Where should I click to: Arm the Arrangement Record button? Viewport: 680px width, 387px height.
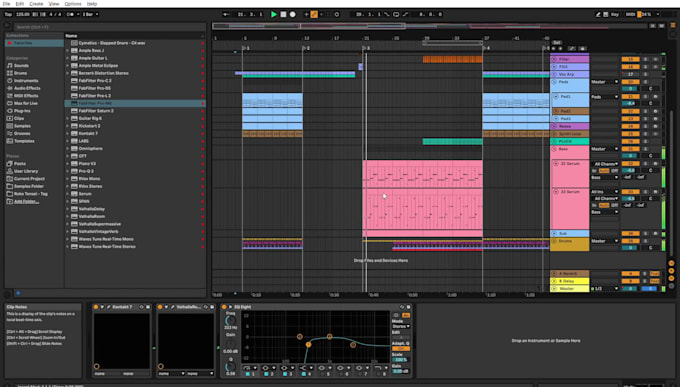click(293, 14)
